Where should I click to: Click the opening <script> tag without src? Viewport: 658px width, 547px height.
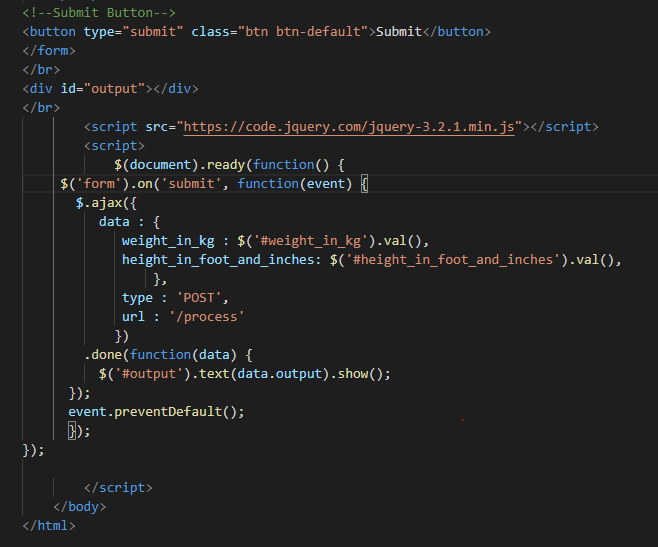click(x=114, y=146)
